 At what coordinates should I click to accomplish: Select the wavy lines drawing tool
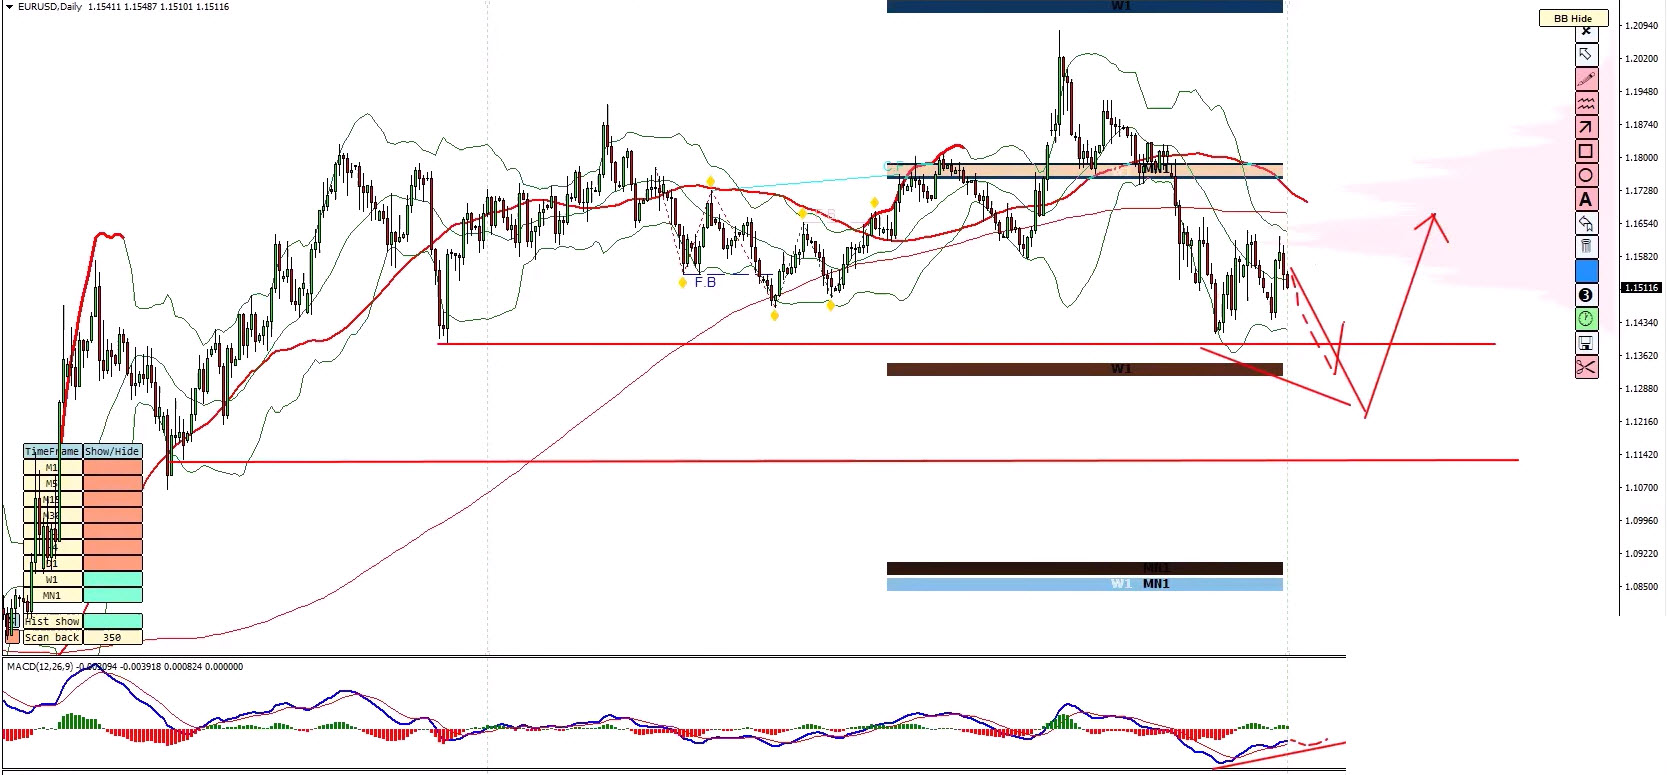pyautogui.click(x=1586, y=102)
